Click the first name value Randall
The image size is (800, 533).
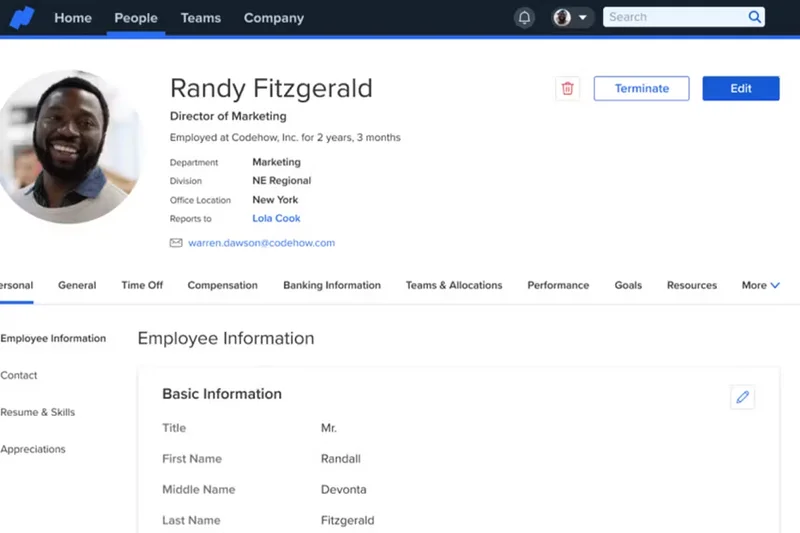(341, 459)
